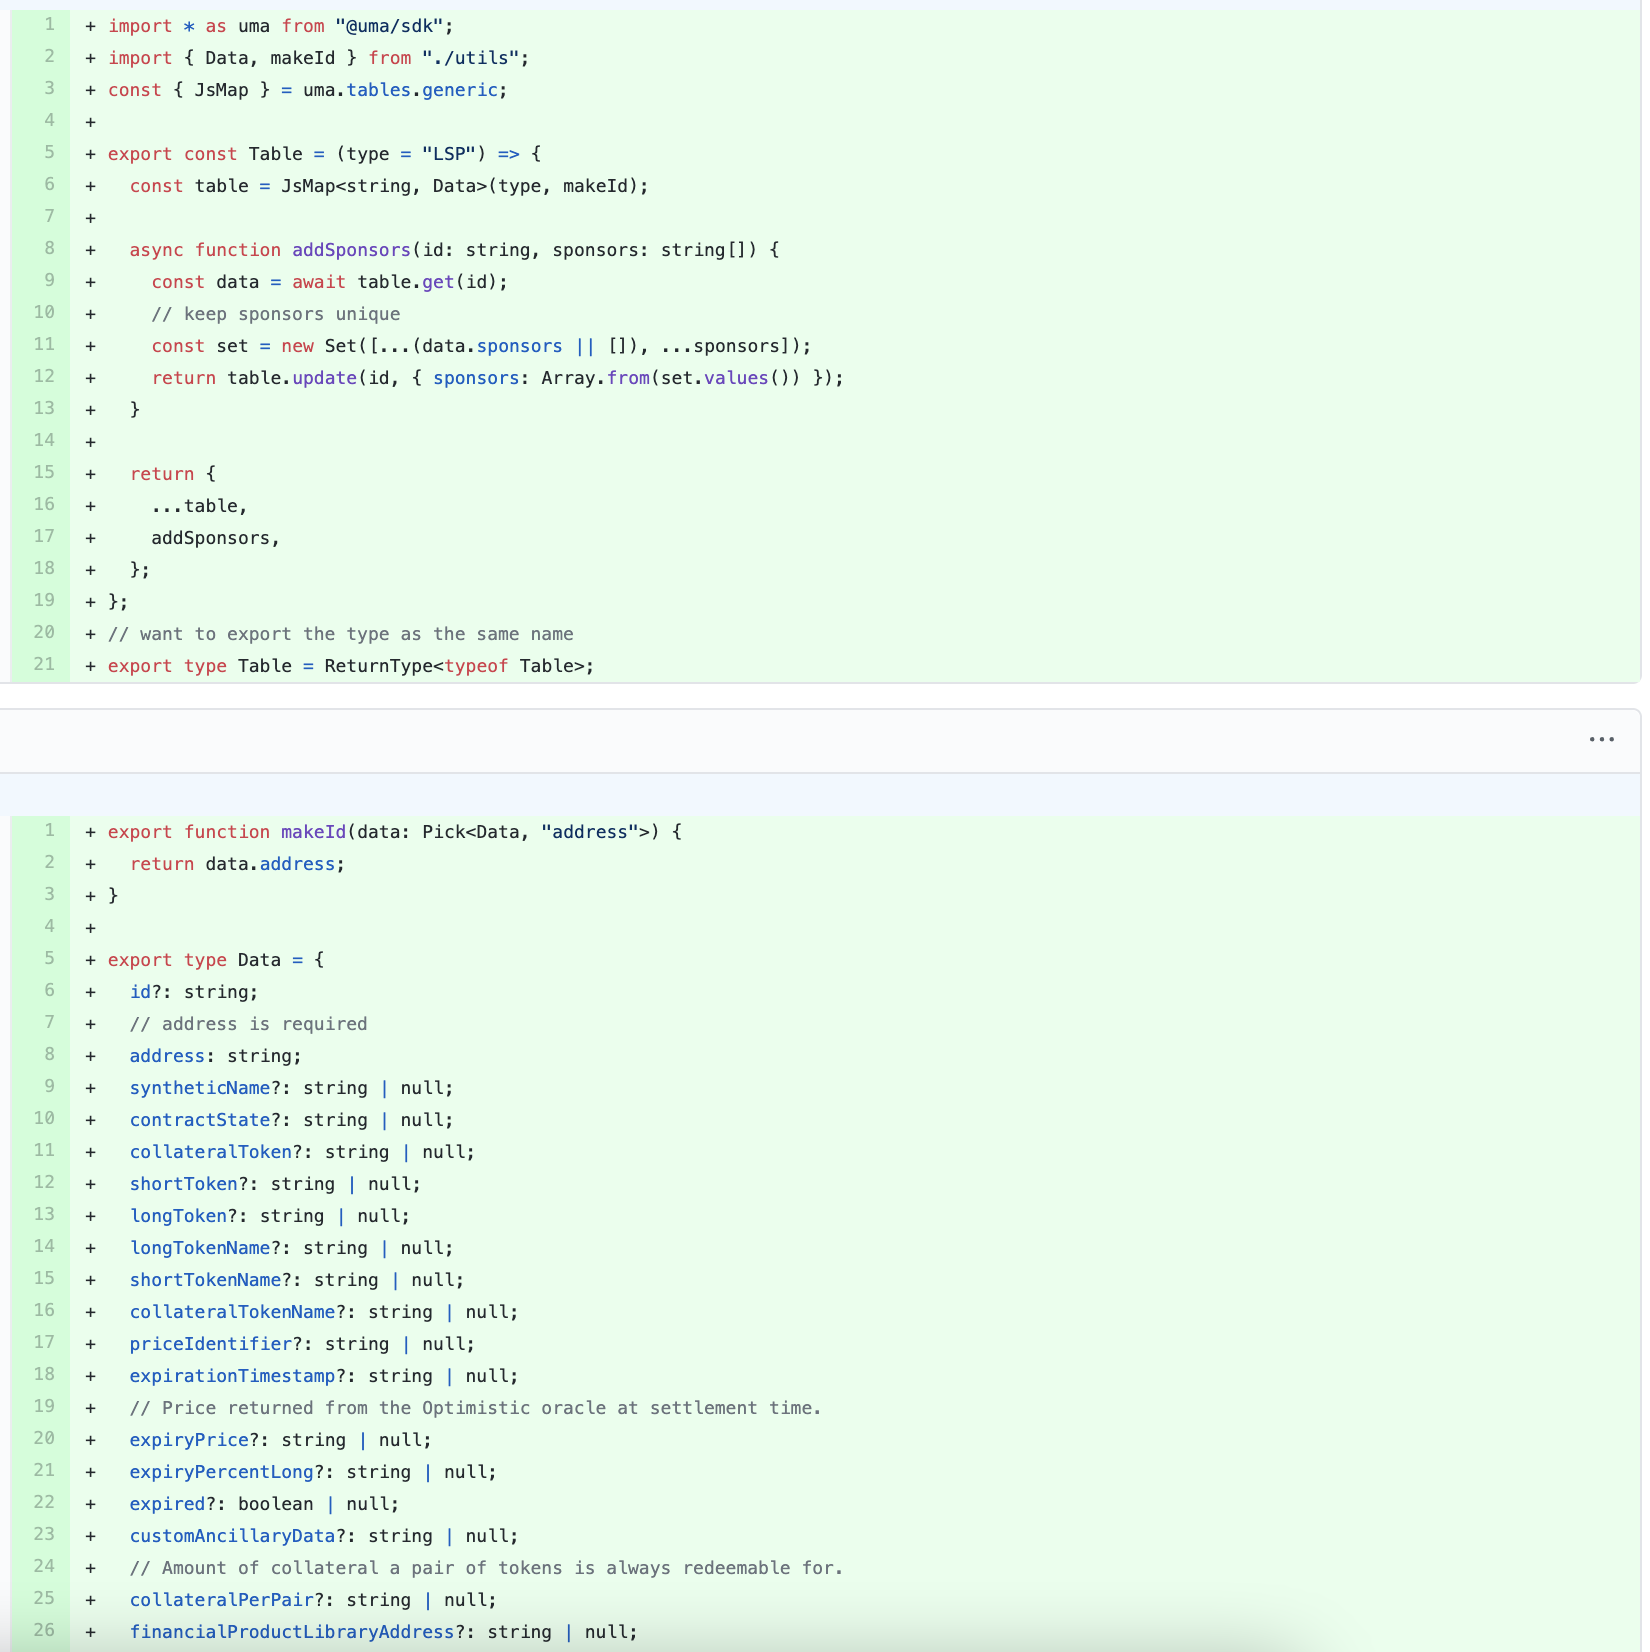Click line number 8 beside async function addSponsors
This screenshot has height=1652, width=1650.
(49, 248)
